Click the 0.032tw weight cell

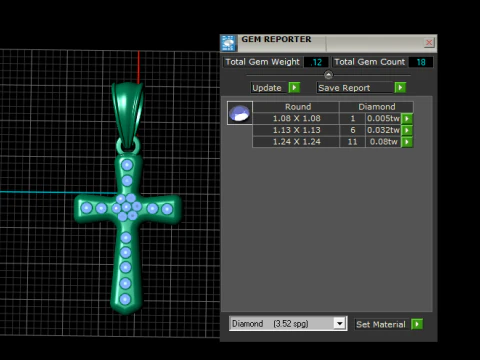coord(383,130)
